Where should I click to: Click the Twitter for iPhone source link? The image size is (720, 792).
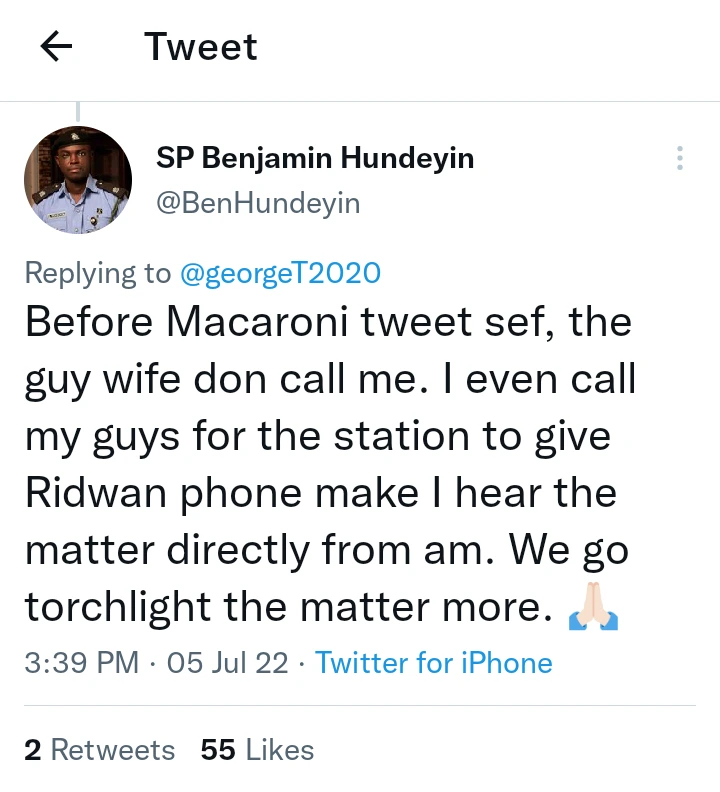tap(434, 663)
